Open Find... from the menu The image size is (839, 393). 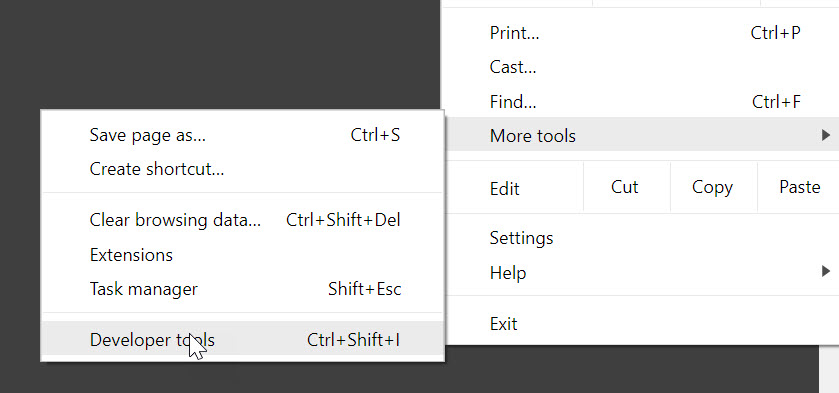click(640, 101)
